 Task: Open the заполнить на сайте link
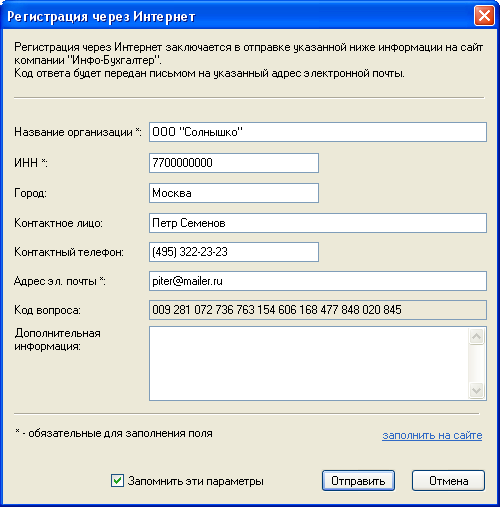432,435
